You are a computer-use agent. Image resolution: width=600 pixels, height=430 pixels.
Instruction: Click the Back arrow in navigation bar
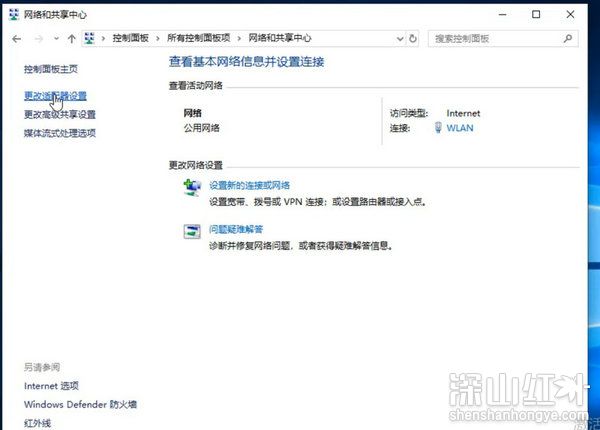16,39
